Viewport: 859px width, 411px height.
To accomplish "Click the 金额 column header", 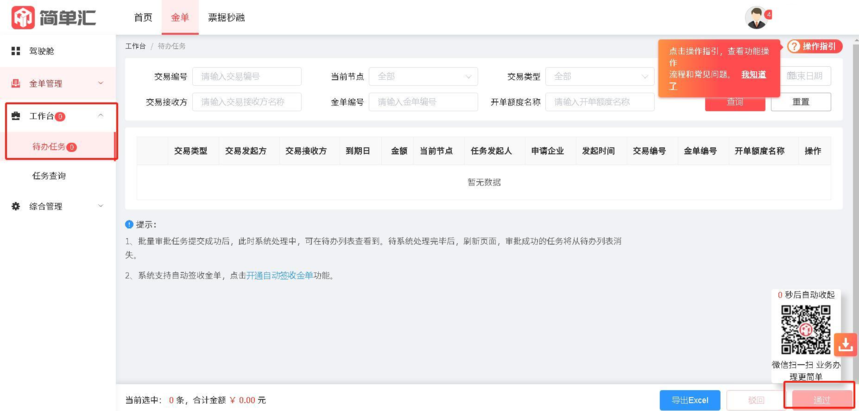I will tap(399, 151).
